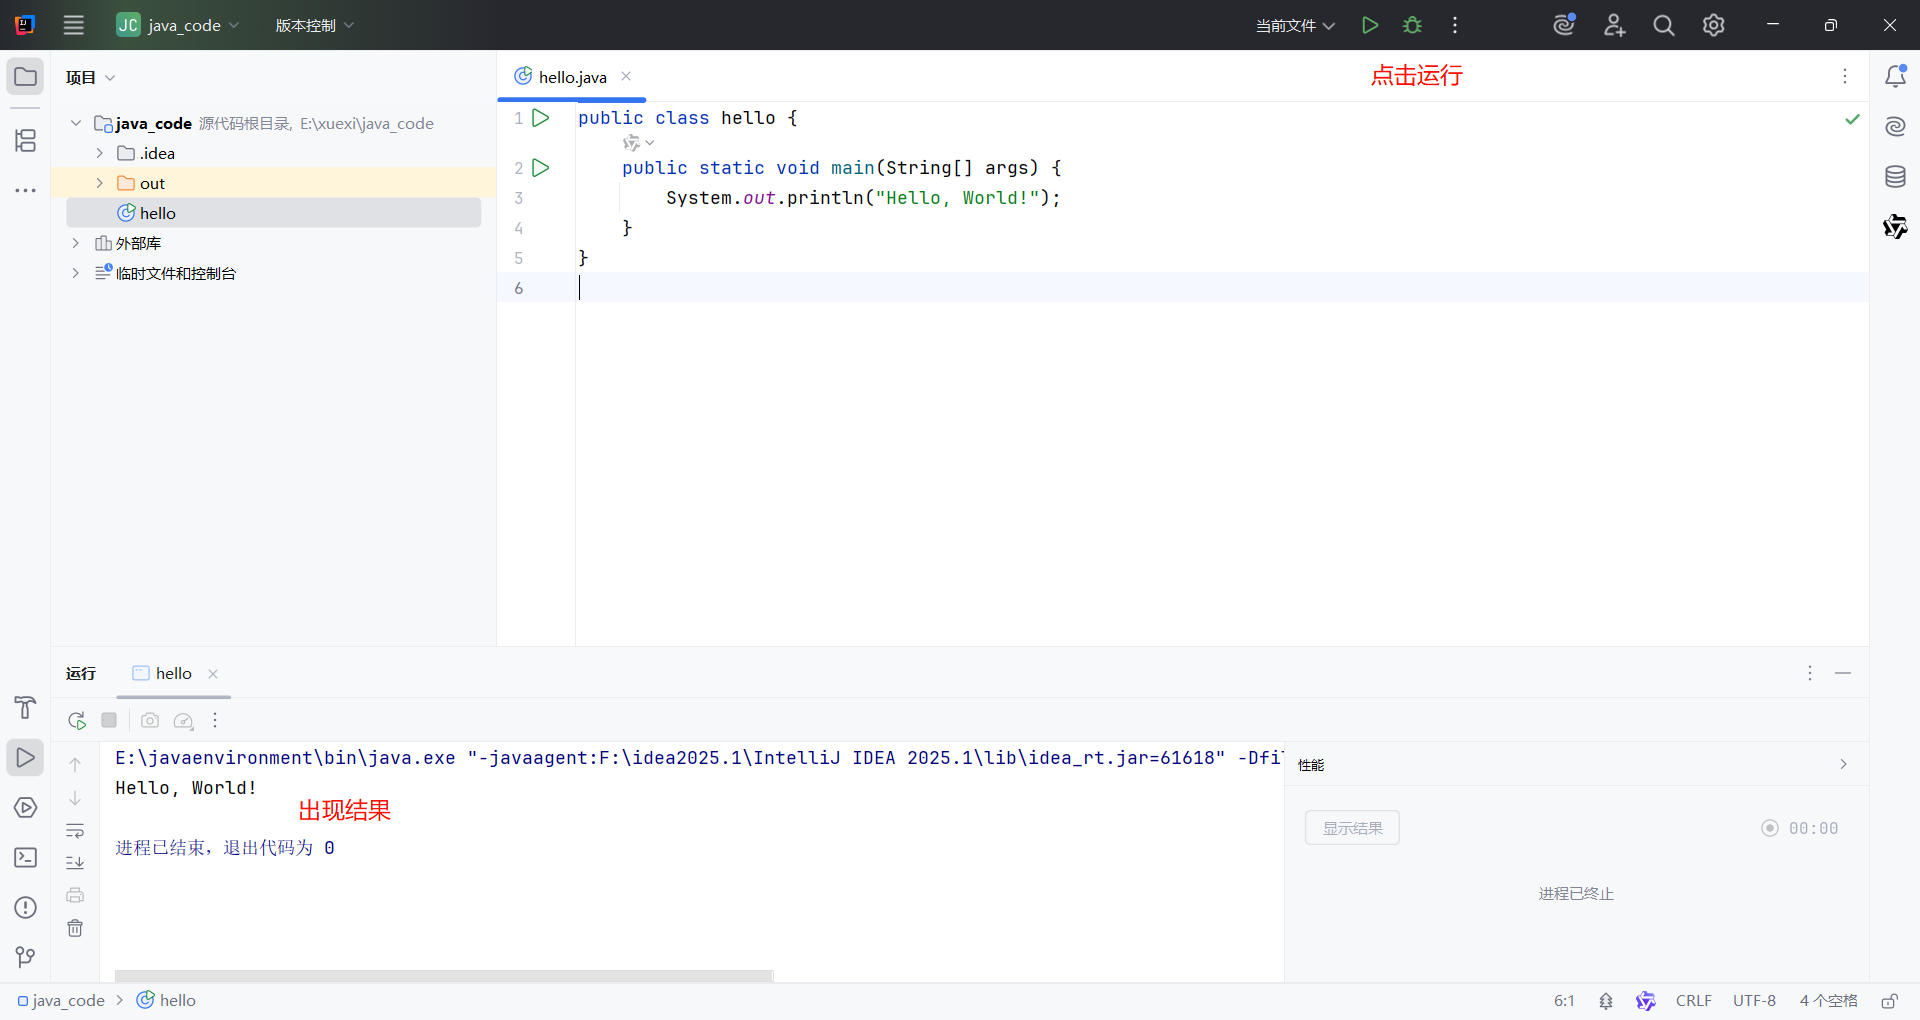Take a thread dump with the camera icon

click(x=150, y=720)
